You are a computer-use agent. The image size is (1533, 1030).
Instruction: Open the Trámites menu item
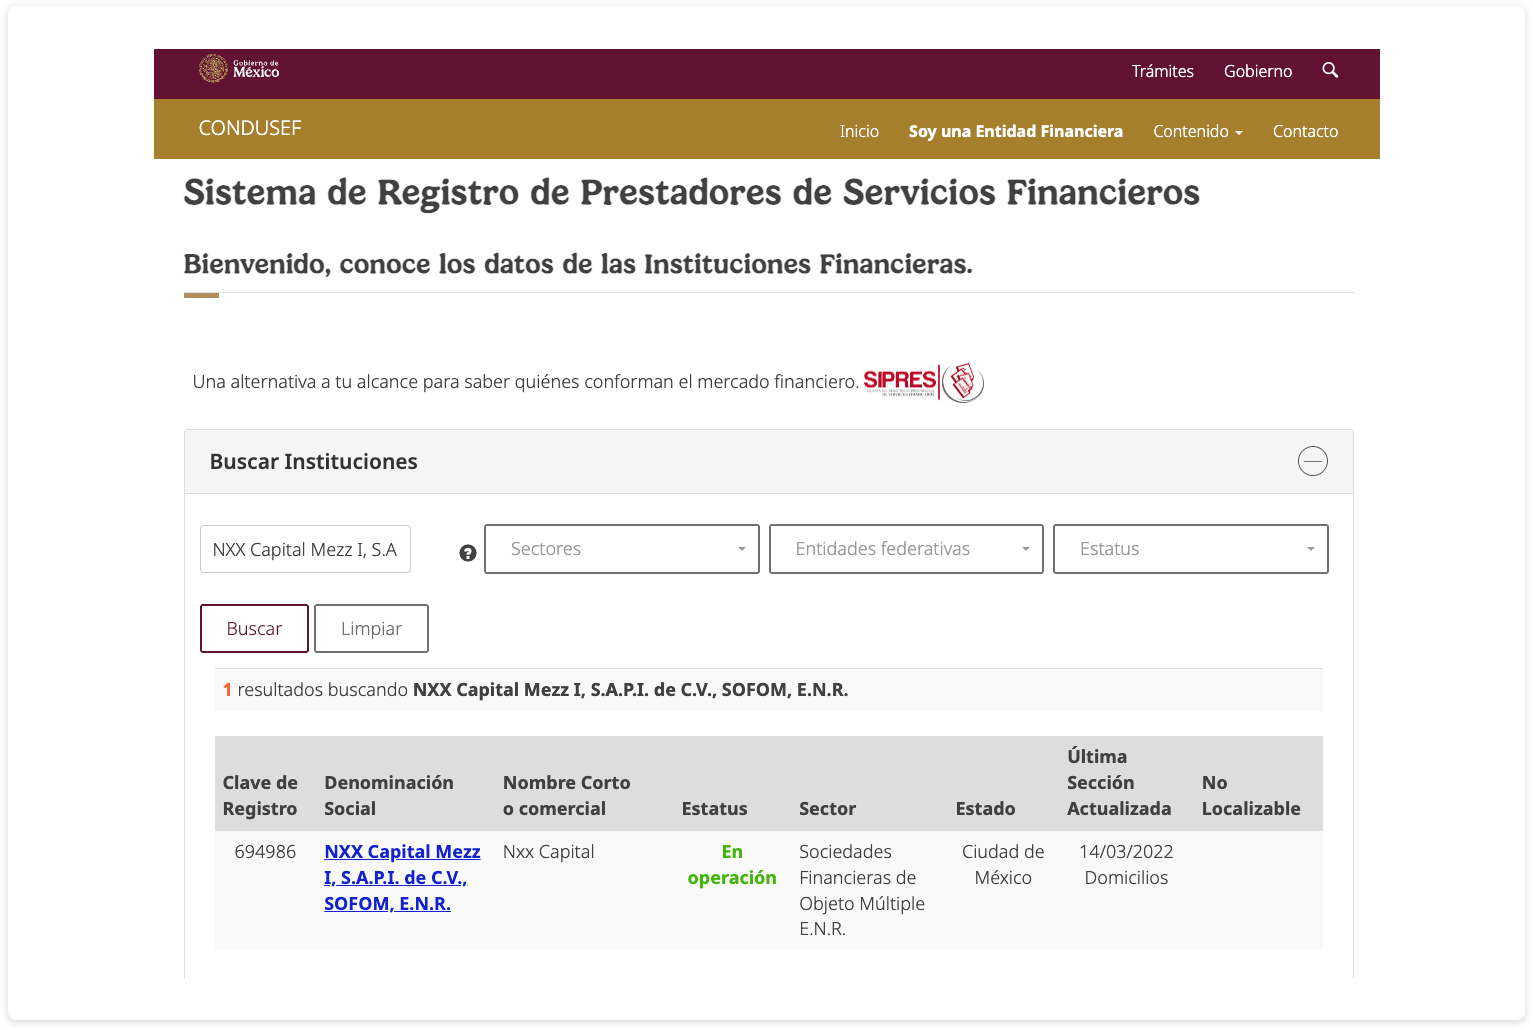1162,71
